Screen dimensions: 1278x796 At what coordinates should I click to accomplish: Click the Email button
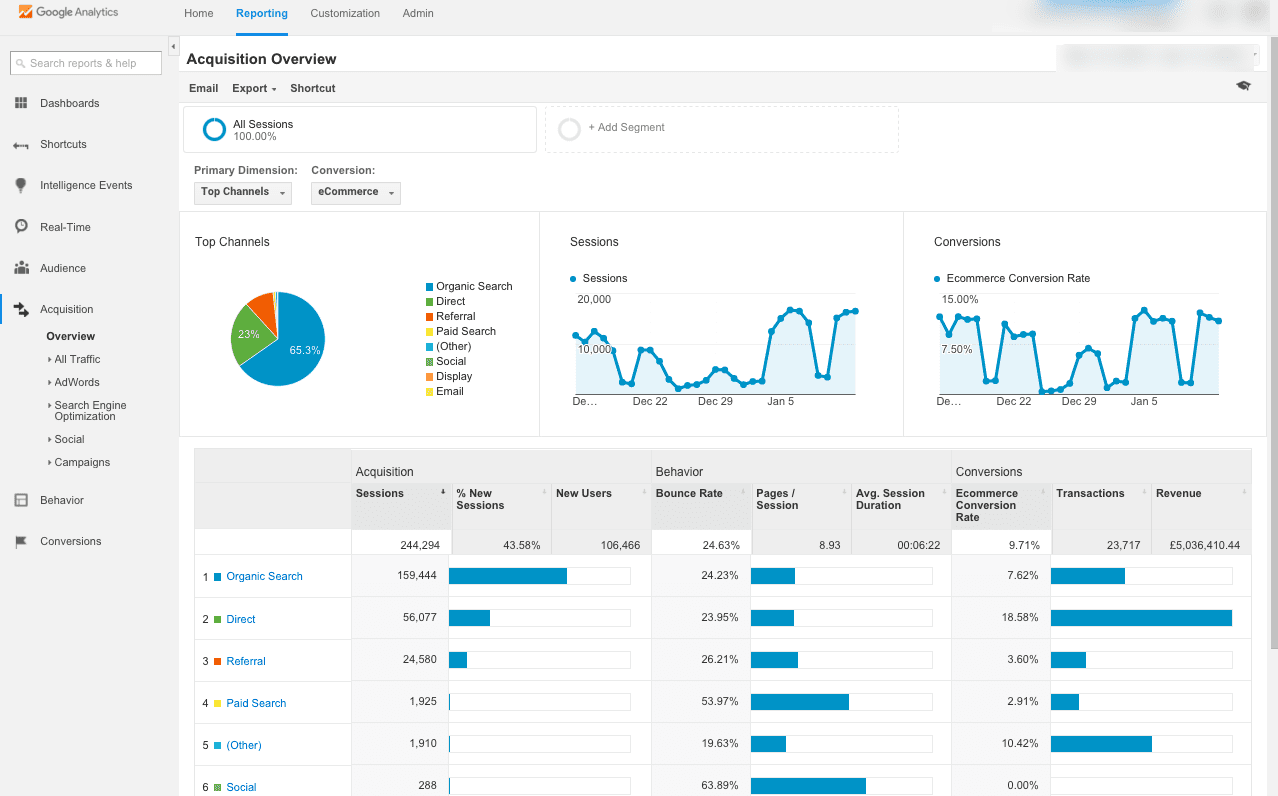click(x=204, y=88)
